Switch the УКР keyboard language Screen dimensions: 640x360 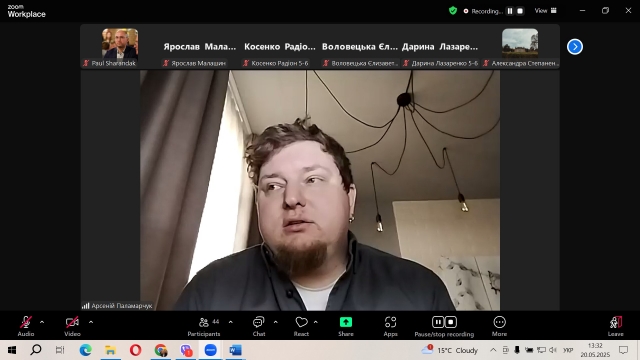coord(568,350)
